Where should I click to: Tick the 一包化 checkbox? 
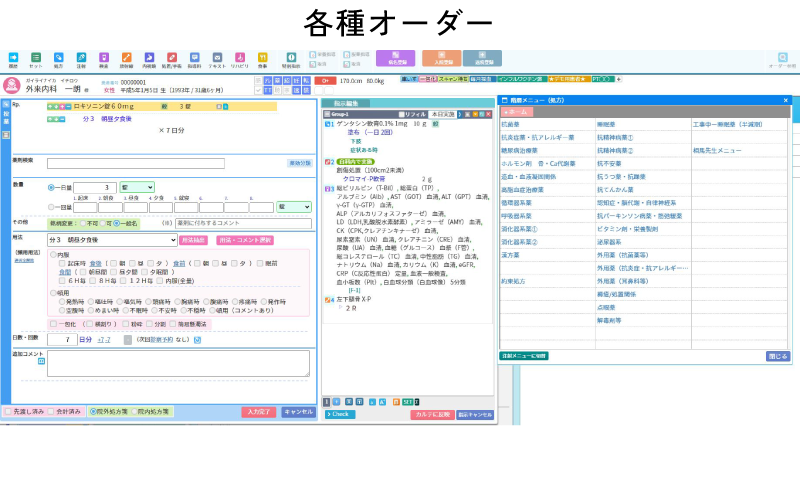[x=54, y=324]
